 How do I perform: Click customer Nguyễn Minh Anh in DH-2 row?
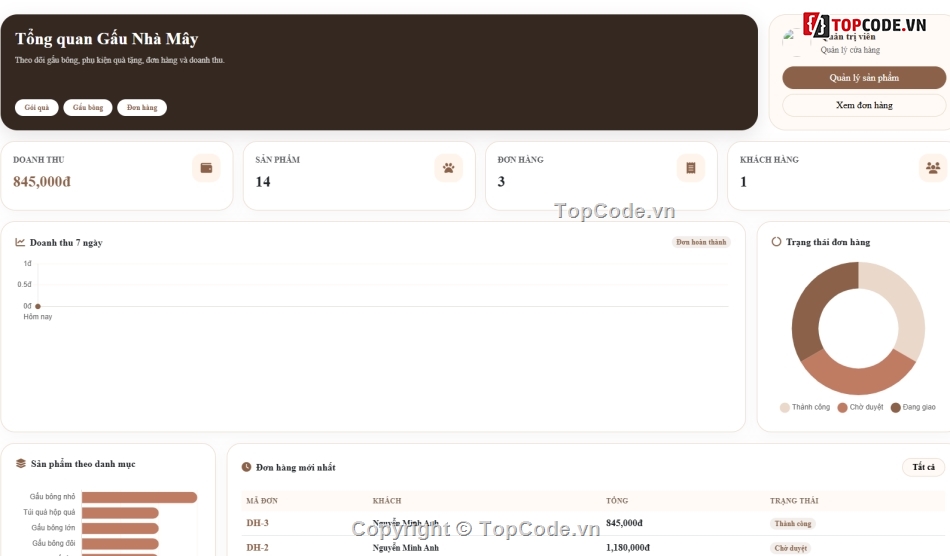[405, 548]
